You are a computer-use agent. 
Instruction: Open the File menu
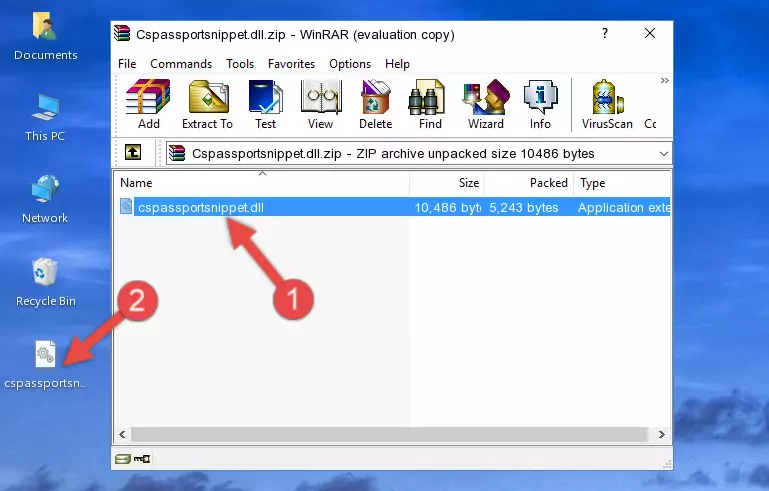pyautogui.click(x=127, y=64)
